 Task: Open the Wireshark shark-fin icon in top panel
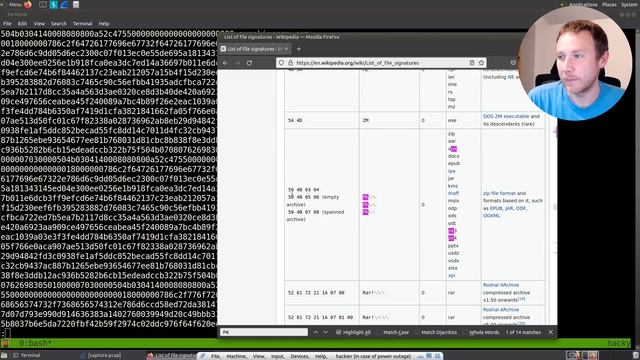point(64,4)
